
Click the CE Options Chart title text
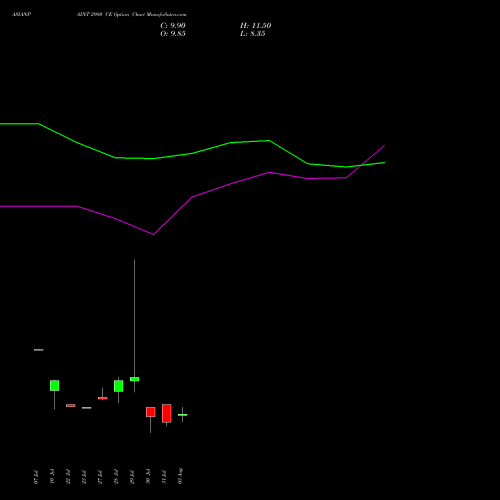pyautogui.click(x=131, y=15)
